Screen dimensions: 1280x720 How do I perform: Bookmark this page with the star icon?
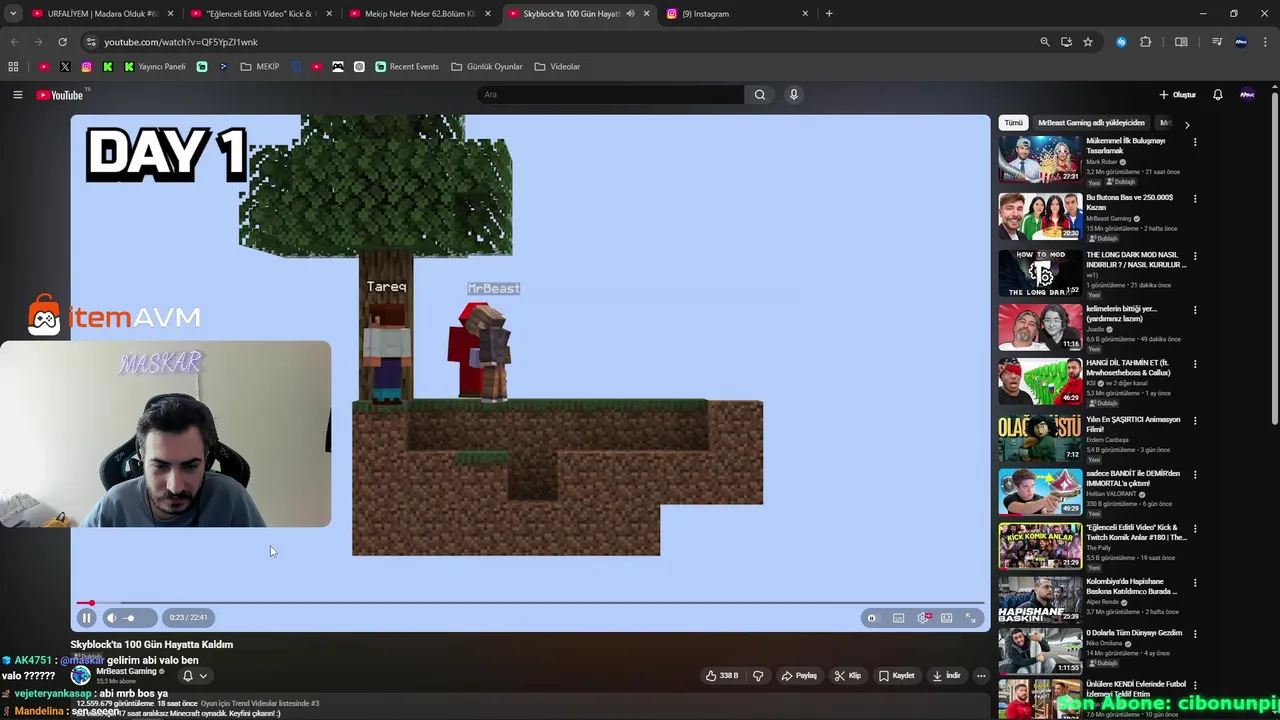pyautogui.click(x=1088, y=42)
